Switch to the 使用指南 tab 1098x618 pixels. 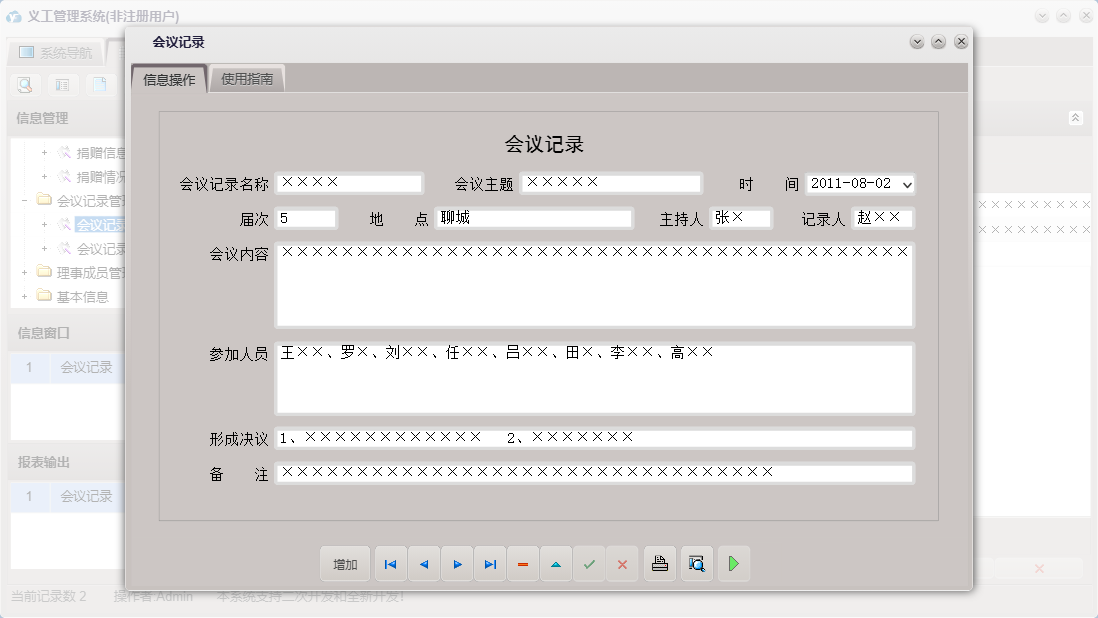click(x=247, y=76)
